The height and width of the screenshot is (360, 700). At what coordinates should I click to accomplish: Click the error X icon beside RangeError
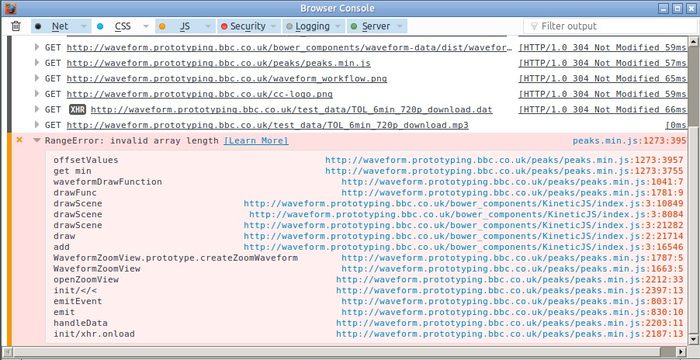pyautogui.click(x=19, y=140)
